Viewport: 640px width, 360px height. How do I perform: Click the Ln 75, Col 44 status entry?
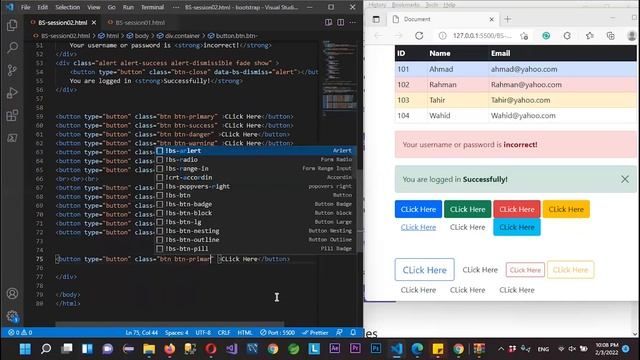[x=142, y=333]
